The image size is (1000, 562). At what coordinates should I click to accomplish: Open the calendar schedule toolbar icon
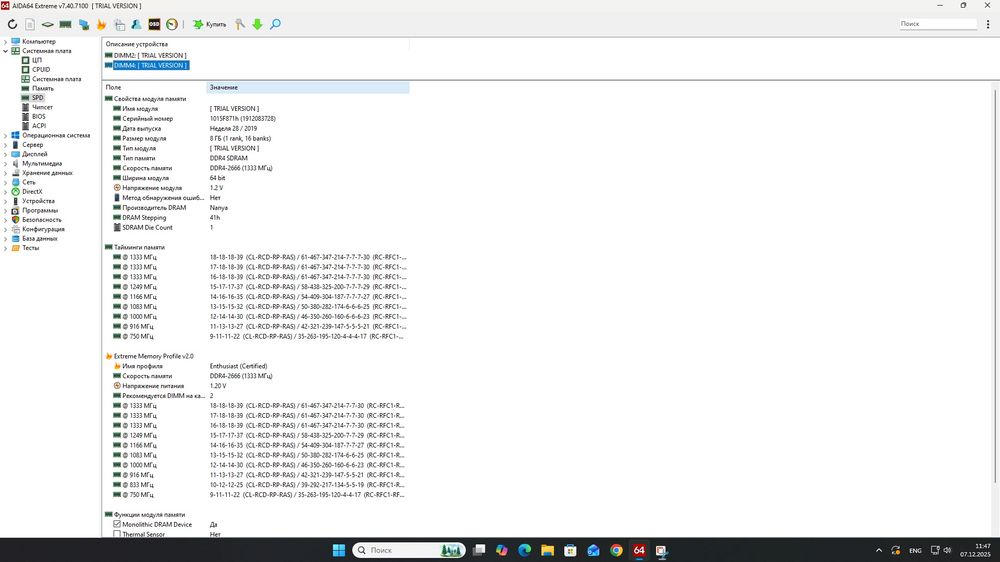pos(119,24)
